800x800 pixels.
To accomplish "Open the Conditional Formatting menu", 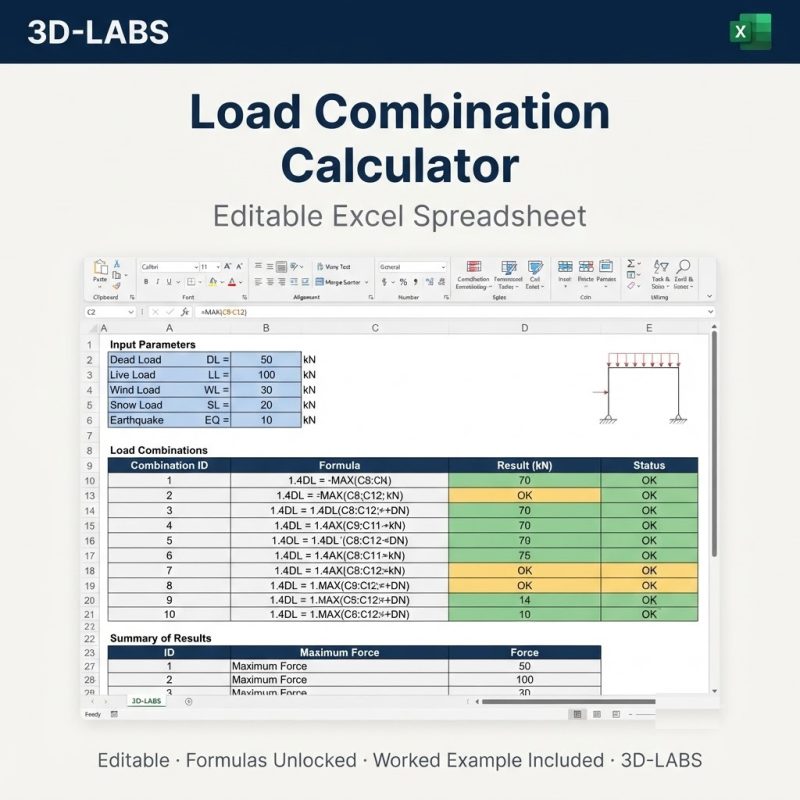I will pos(473,275).
